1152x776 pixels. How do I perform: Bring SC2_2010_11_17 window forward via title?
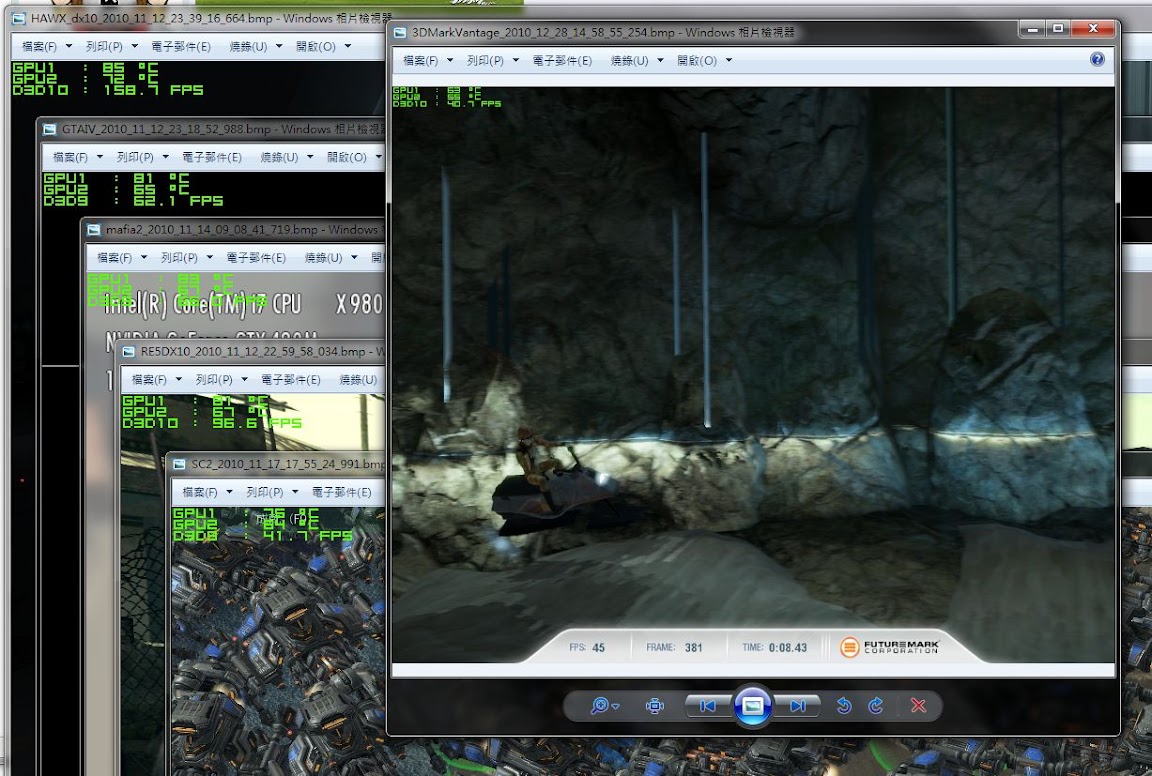click(x=288, y=464)
